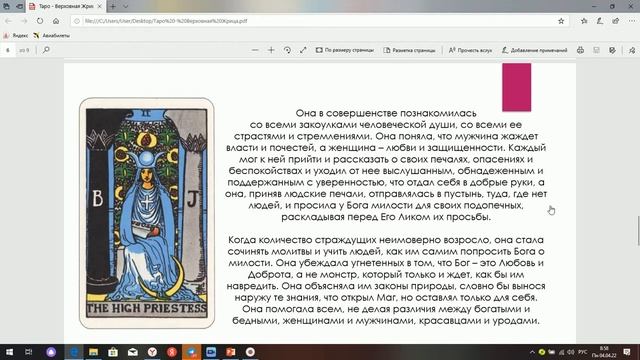This screenshot has height=360, width=640.
Task: Navigate back with the back arrow
Action: [9, 21]
